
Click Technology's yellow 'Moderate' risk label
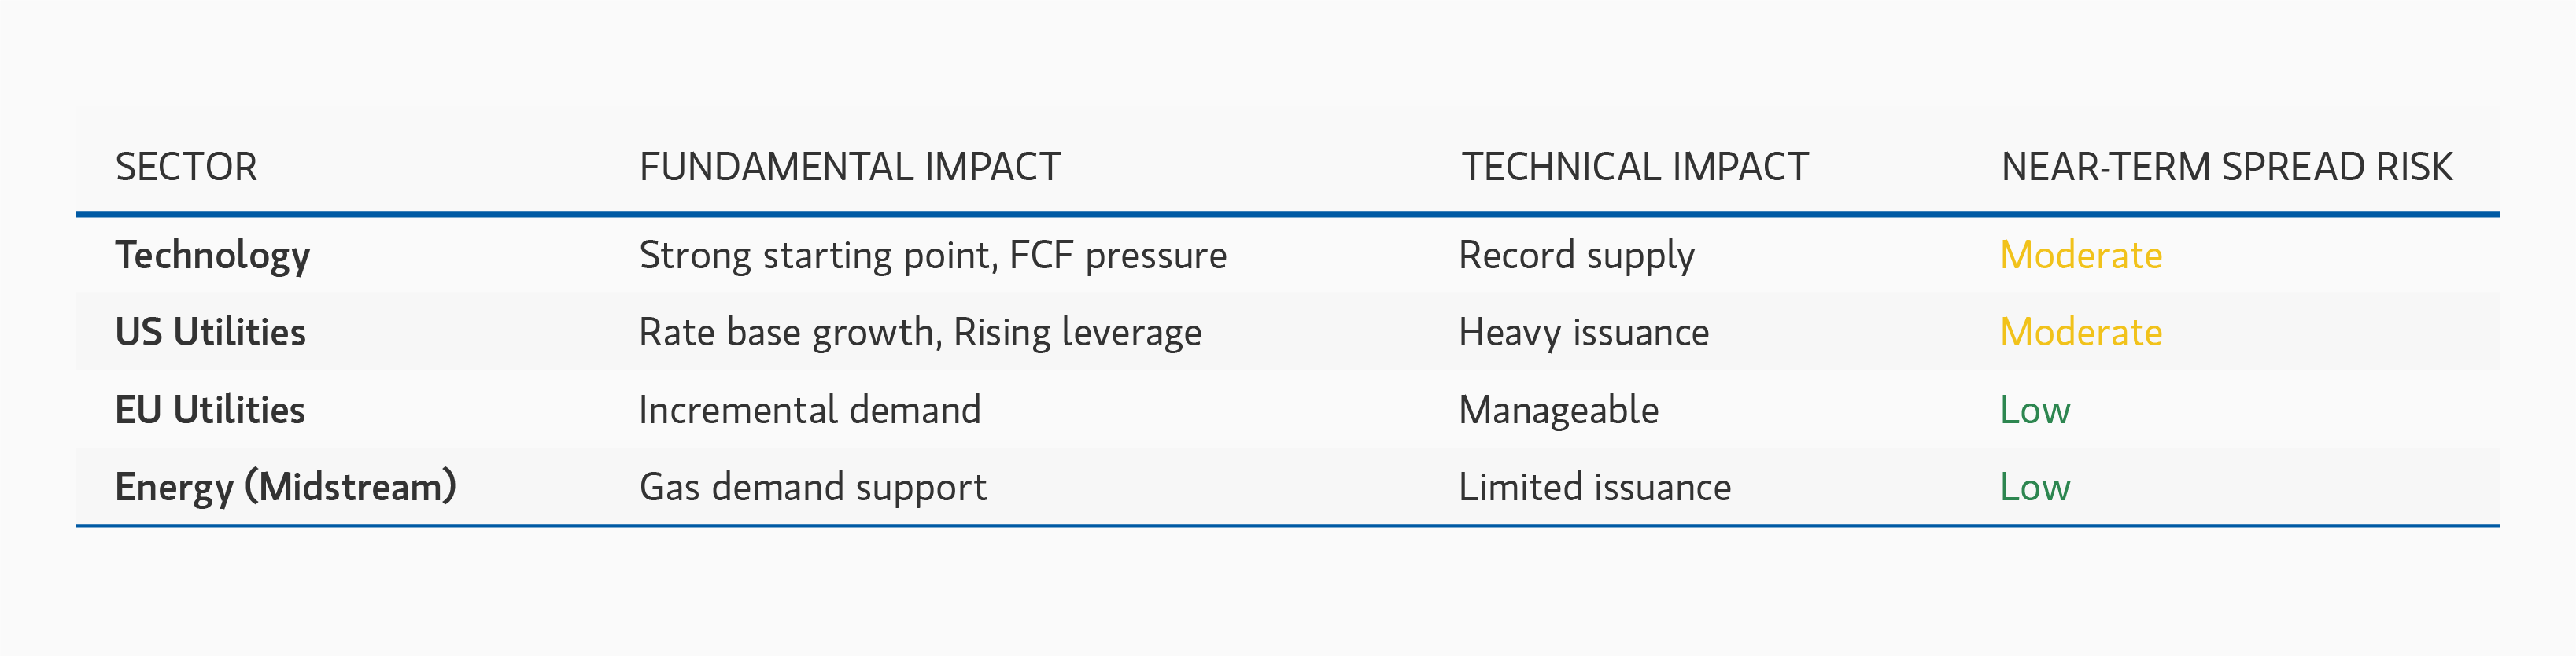[2080, 256]
